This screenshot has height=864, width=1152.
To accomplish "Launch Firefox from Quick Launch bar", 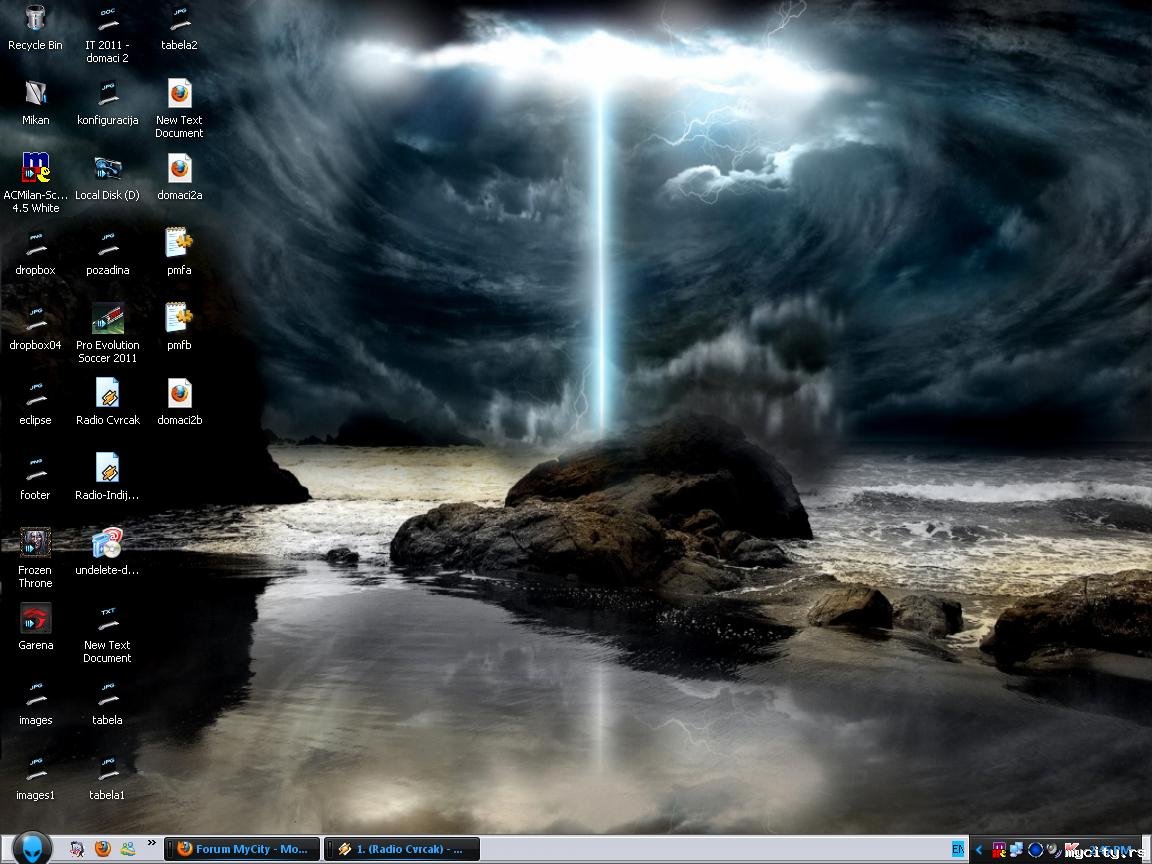I will [x=102, y=849].
